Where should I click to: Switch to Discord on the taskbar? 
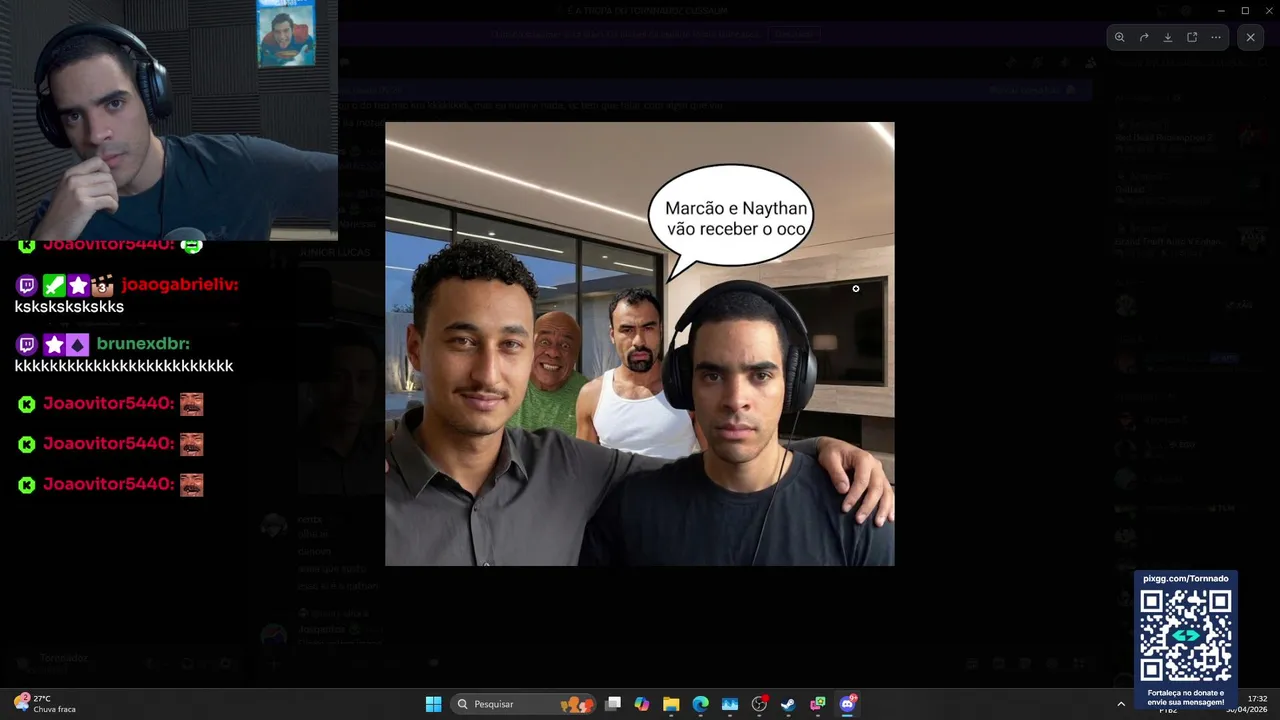coord(847,704)
